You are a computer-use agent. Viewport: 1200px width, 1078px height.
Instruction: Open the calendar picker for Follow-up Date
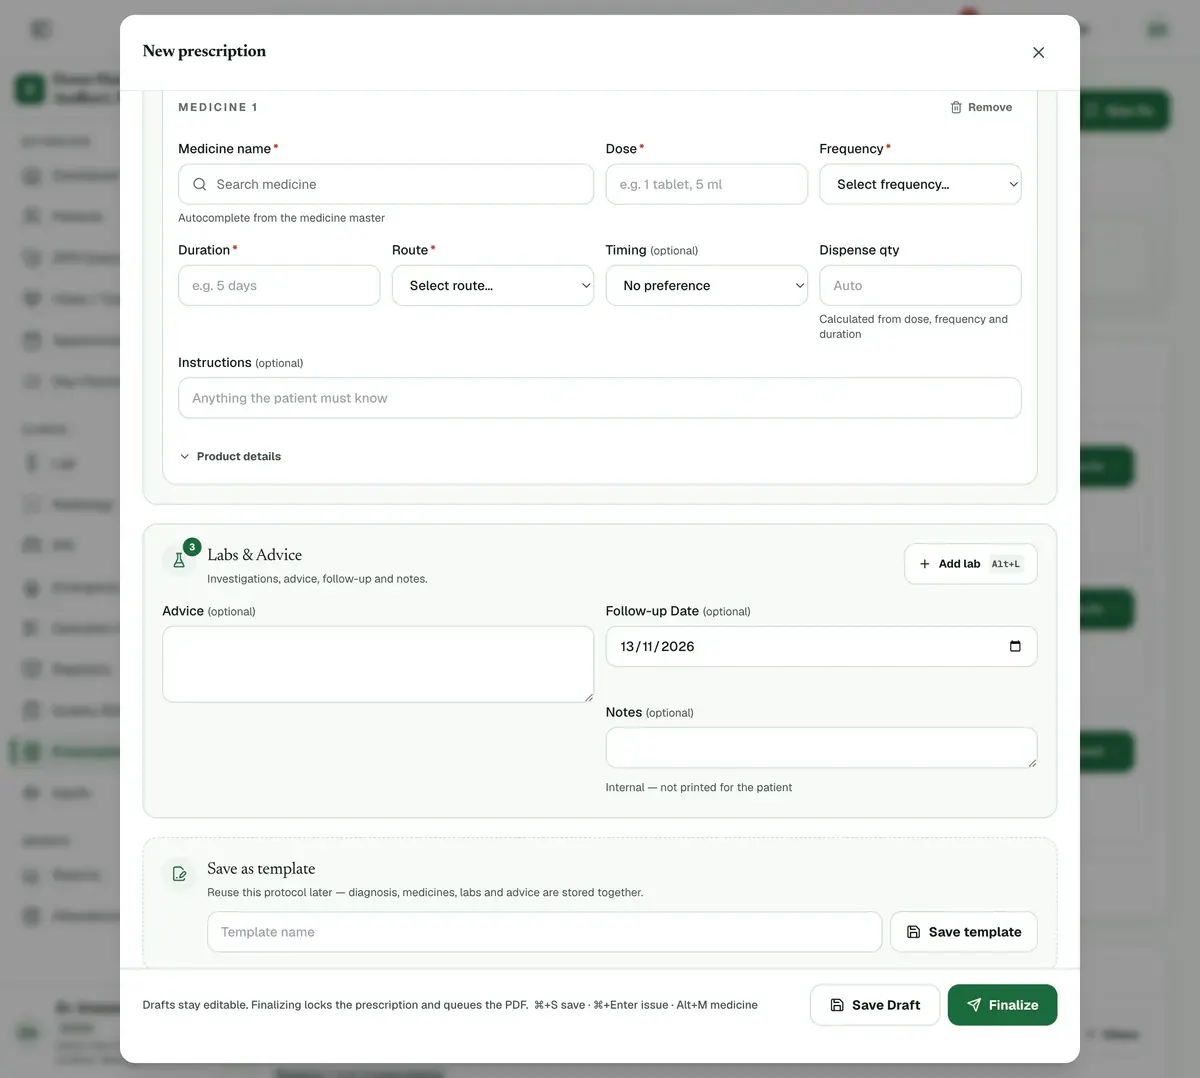(x=1015, y=646)
